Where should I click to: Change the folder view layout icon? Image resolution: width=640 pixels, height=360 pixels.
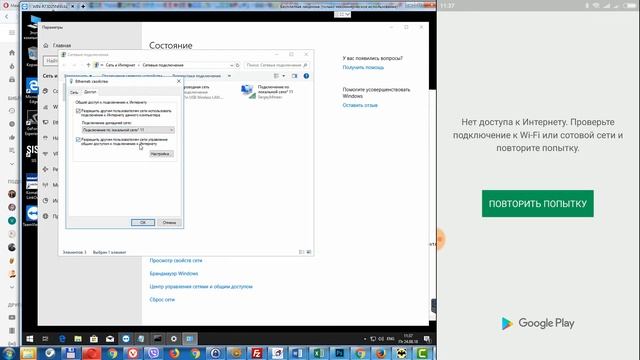[x=276, y=76]
